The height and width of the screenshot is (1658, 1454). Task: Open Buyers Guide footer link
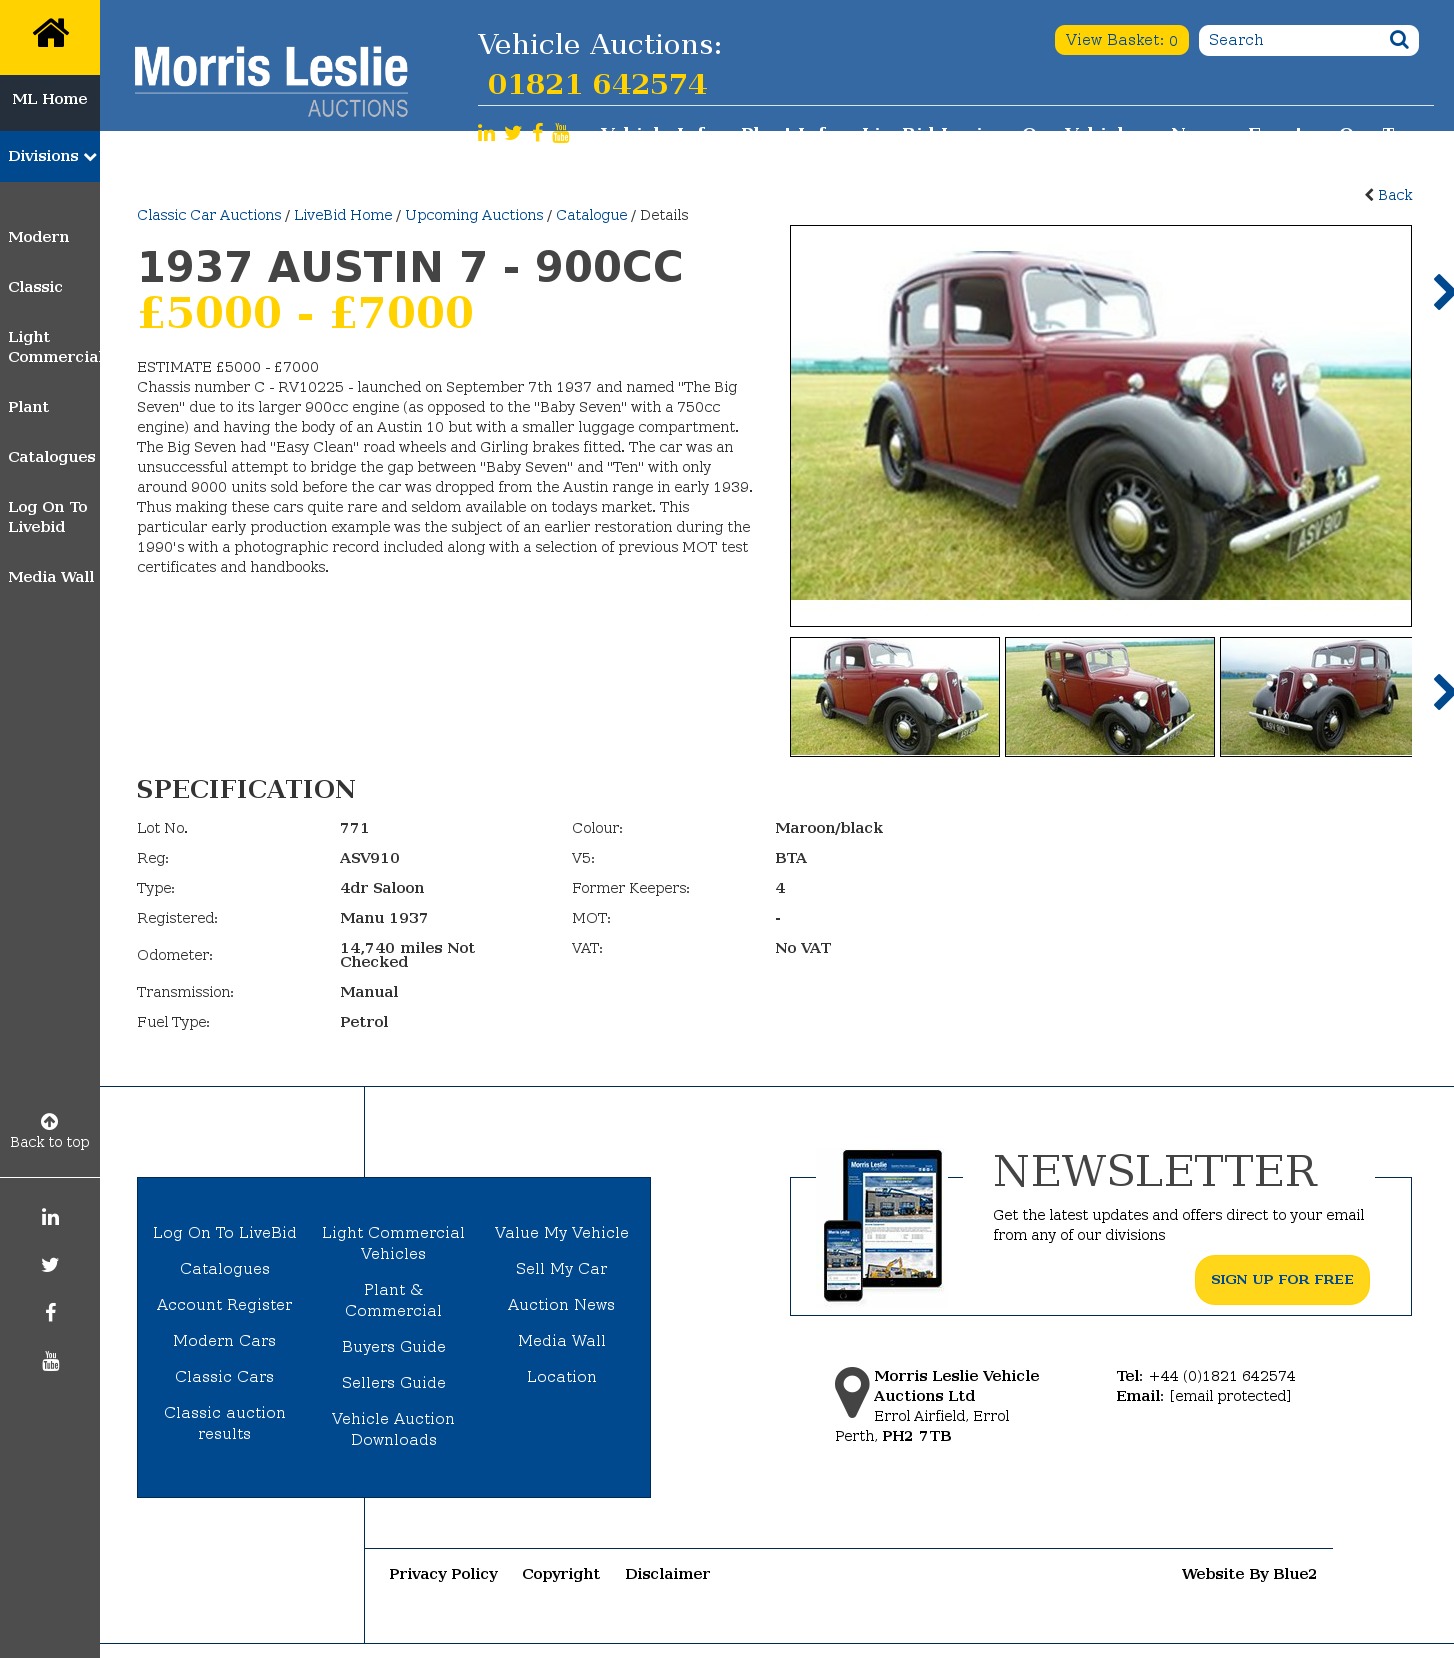[x=394, y=1347]
